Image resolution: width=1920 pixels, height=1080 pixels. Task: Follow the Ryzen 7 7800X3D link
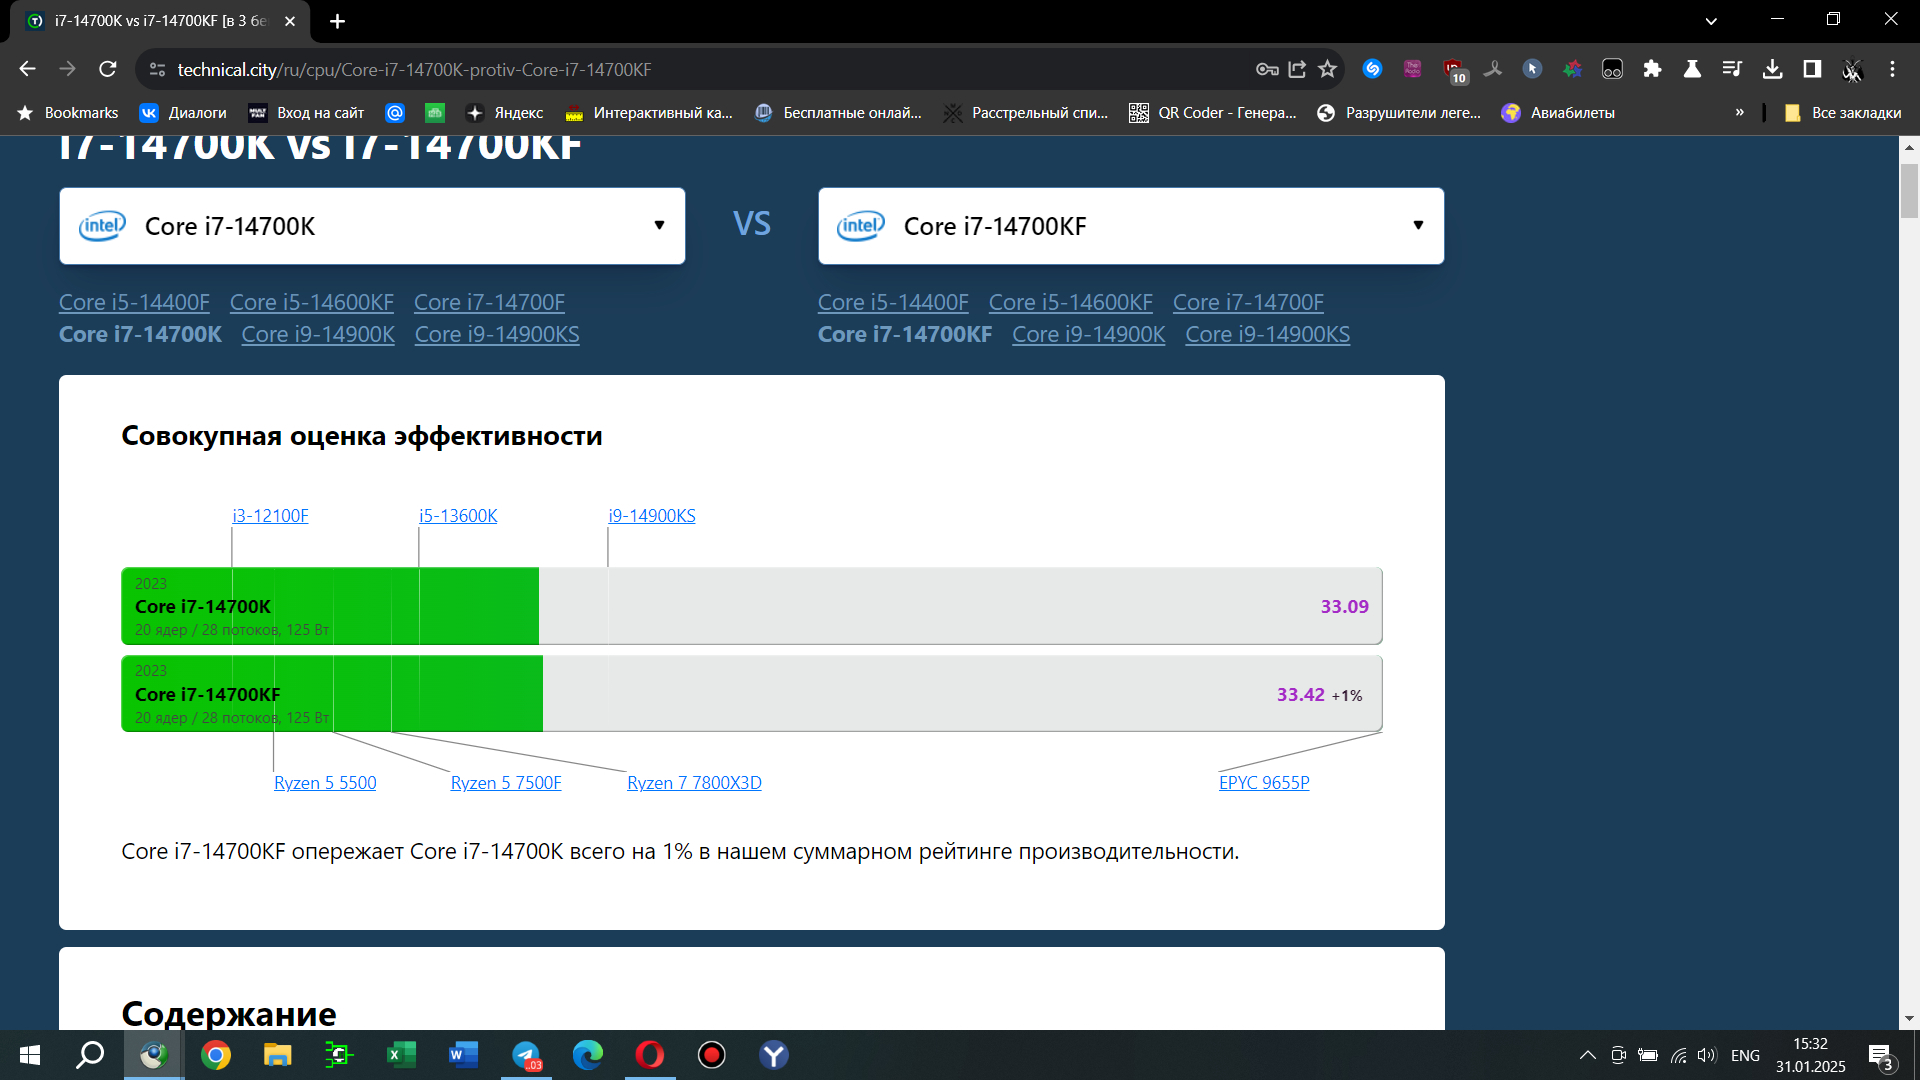pyautogui.click(x=694, y=783)
